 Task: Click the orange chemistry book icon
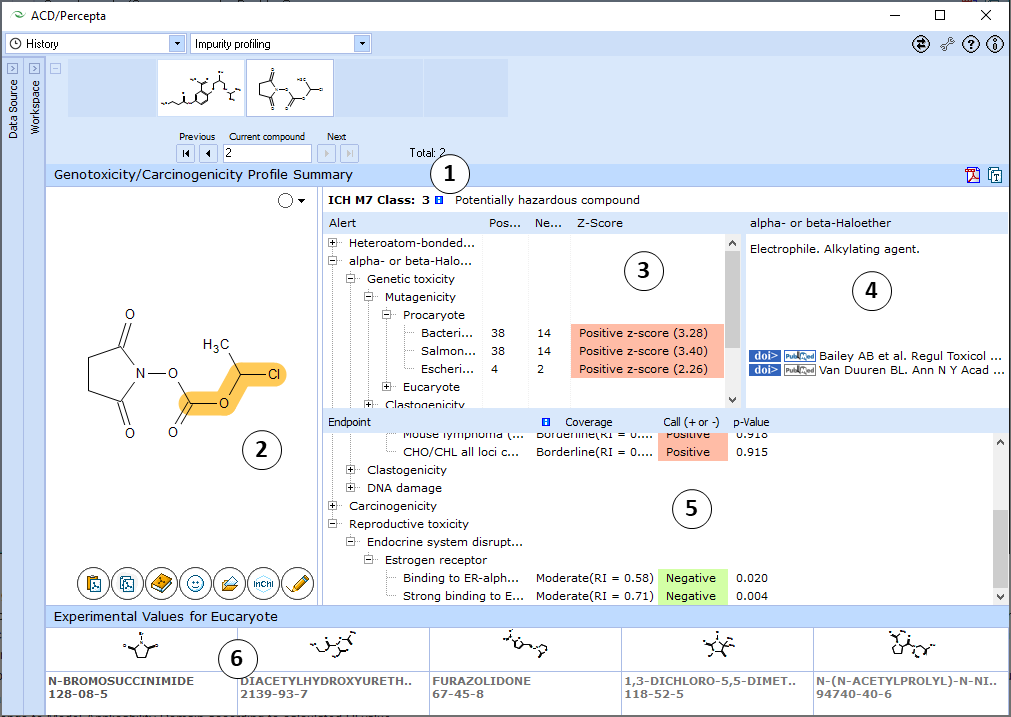(x=161, y=583)
